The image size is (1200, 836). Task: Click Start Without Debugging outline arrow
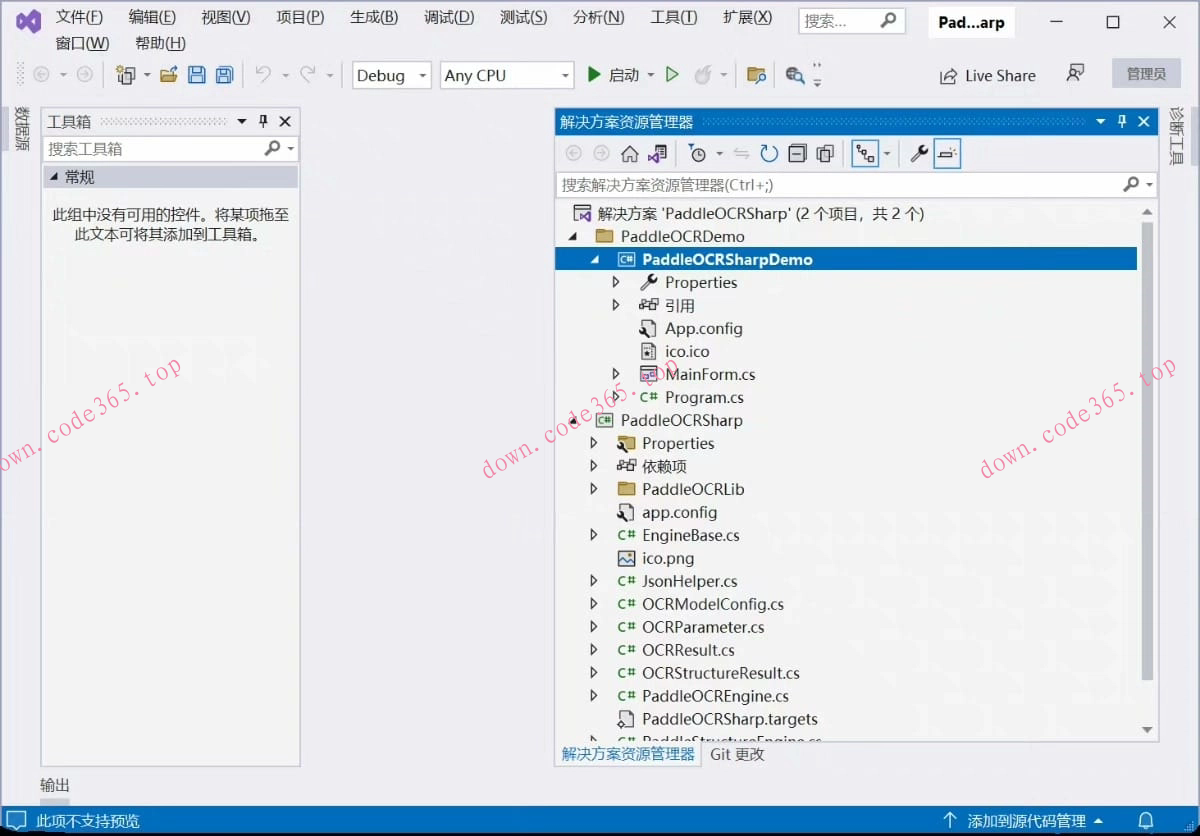(672, 75)
